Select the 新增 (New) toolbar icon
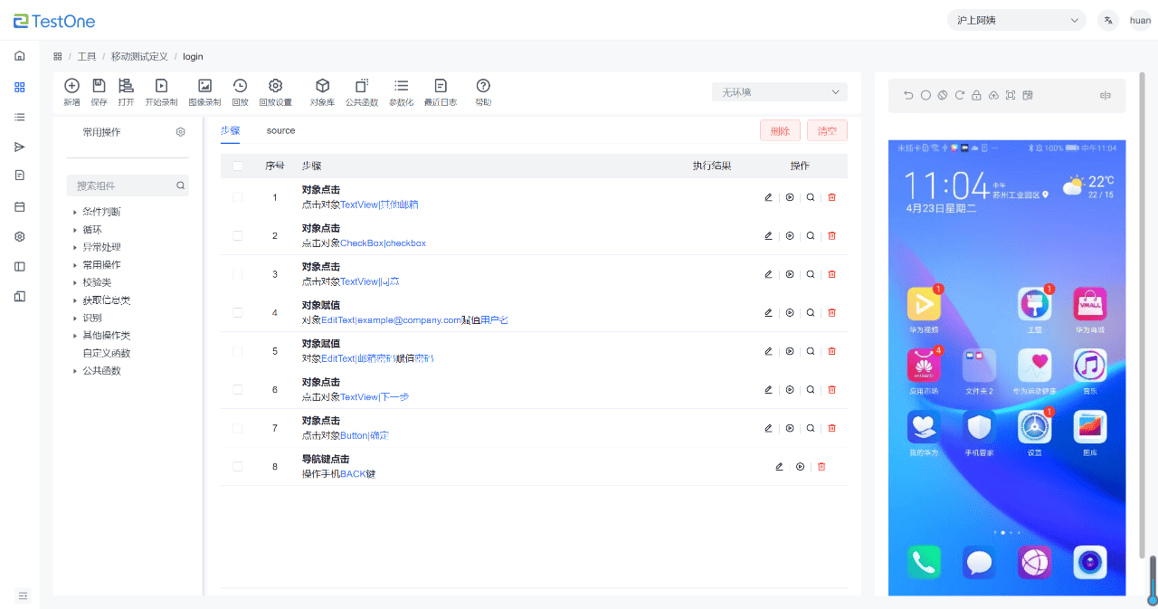This screenshot has width=1158, height=609. click(x=71, y=91)
